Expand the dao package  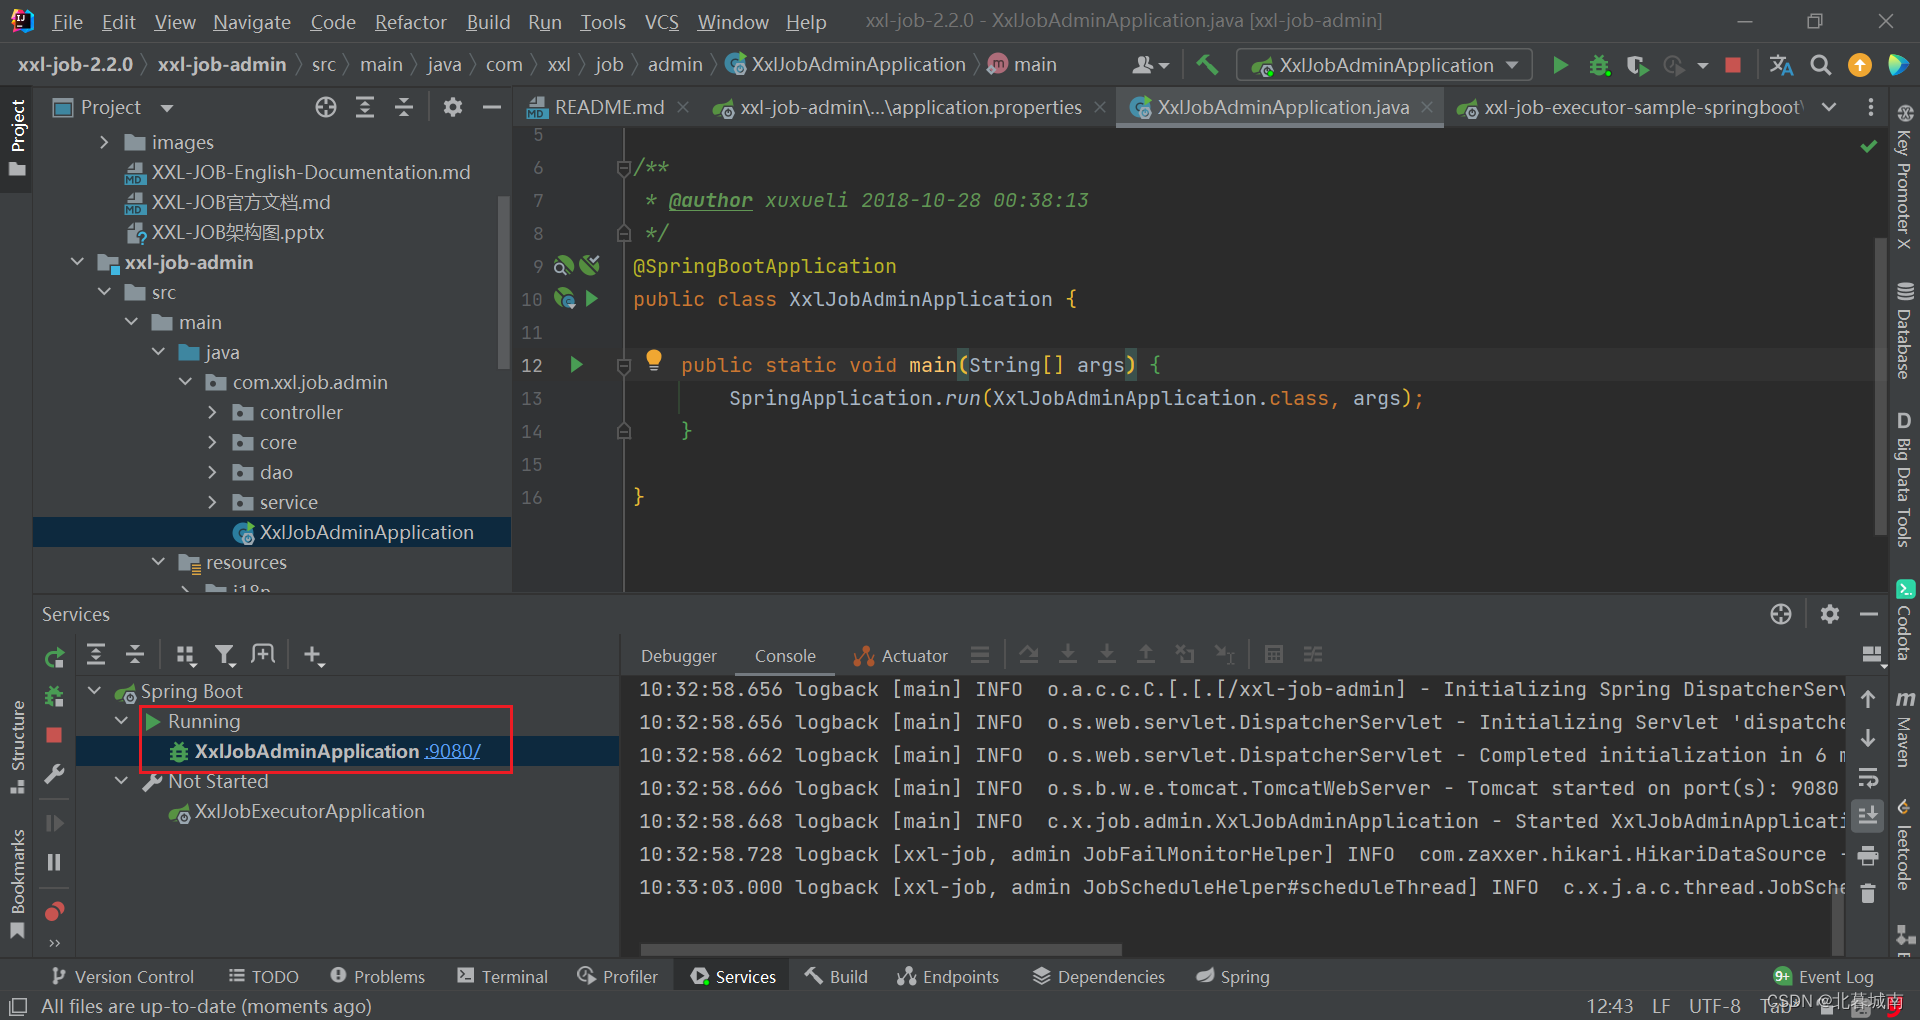[x=212, y=472]
